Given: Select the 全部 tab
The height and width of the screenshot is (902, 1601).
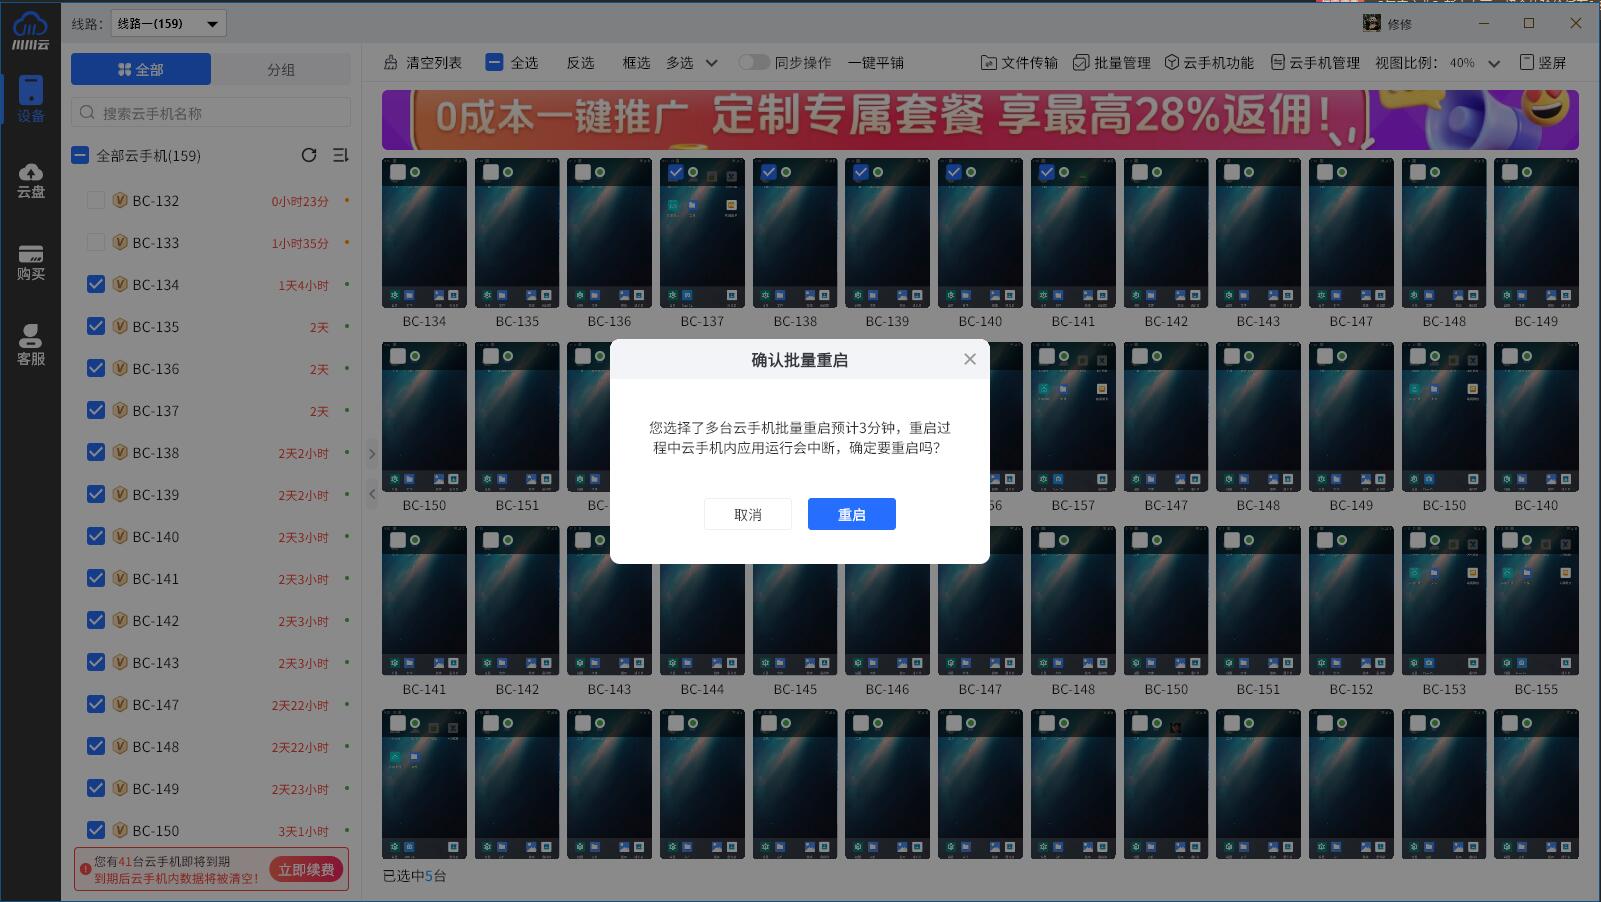Looking at the screenshot, I should click(x=141, y=69).
